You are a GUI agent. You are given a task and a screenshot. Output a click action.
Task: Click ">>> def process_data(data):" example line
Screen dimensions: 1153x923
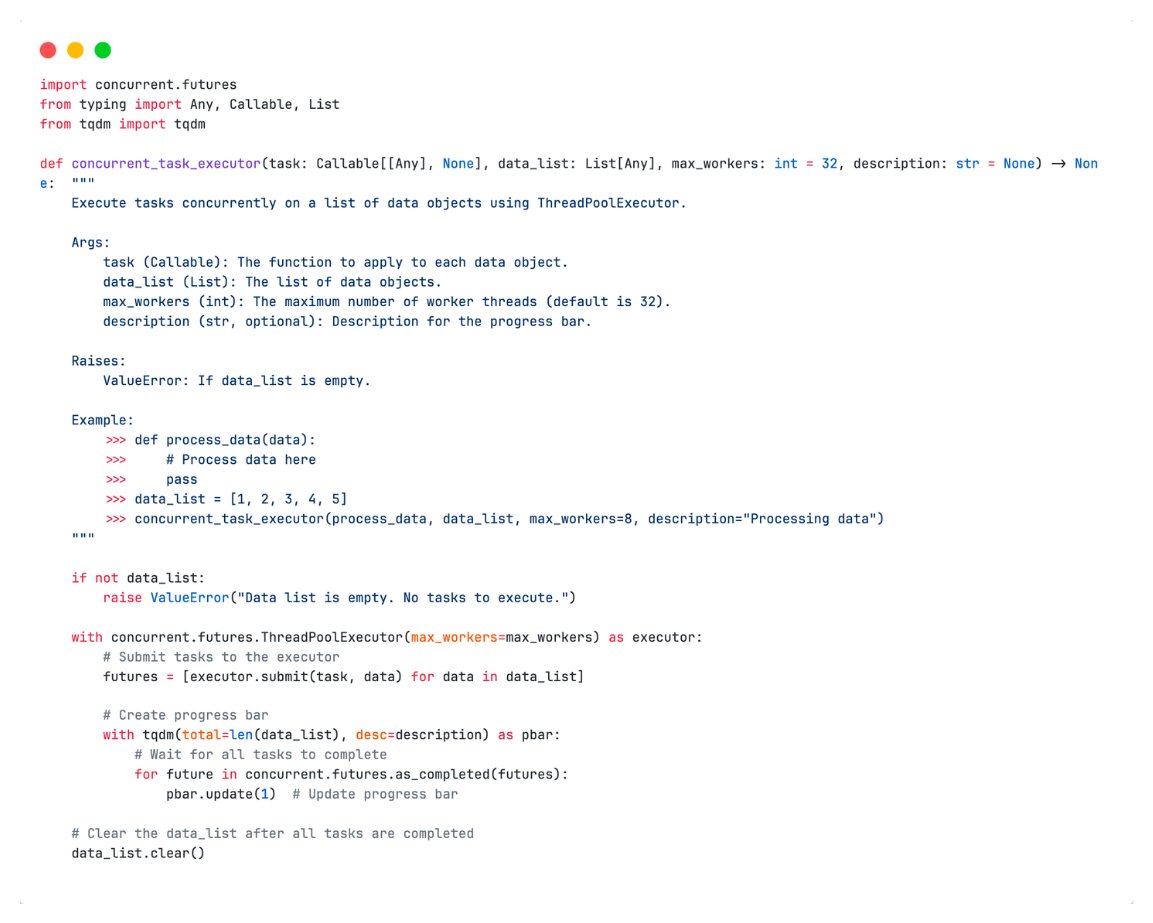point(210,440)
